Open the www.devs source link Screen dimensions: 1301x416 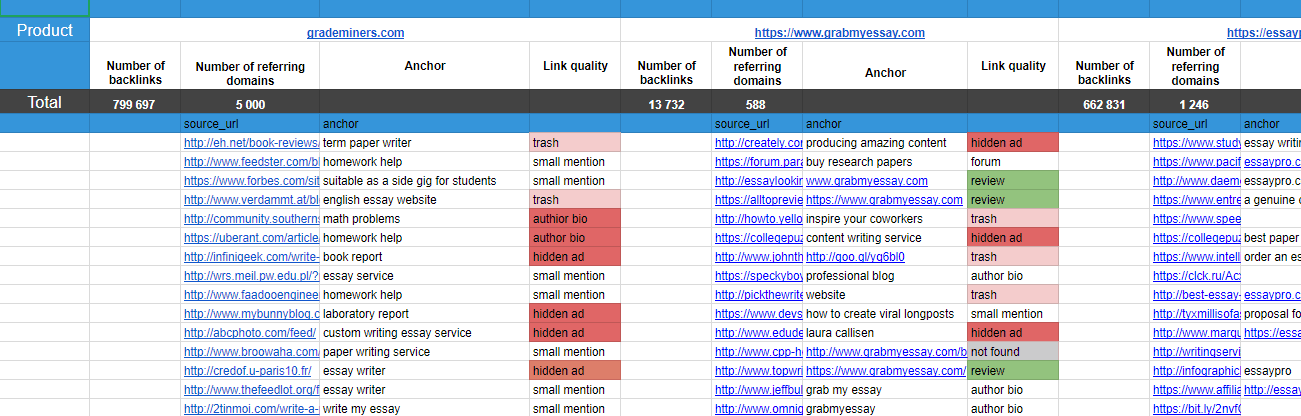click(x=758, y=314)
